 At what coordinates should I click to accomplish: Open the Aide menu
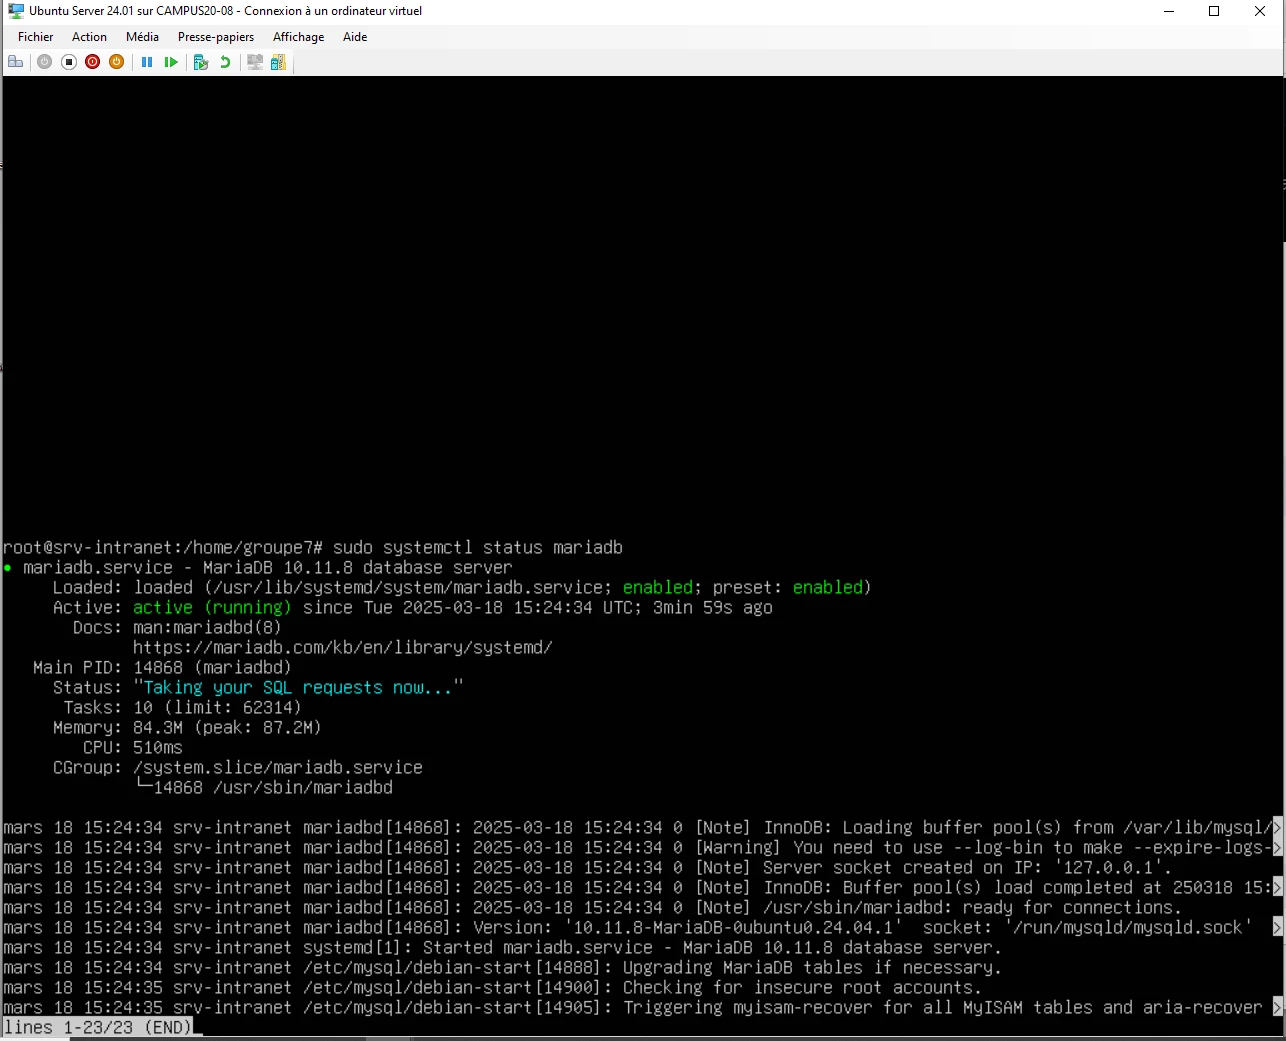click(355, 37)
